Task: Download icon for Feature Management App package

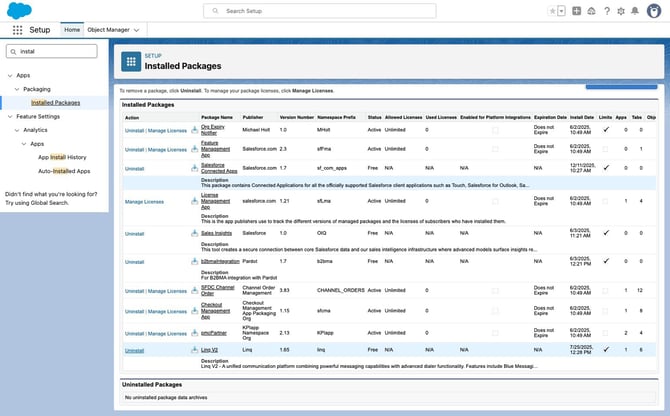Action: pyautogui.click(x=194, y=149)
